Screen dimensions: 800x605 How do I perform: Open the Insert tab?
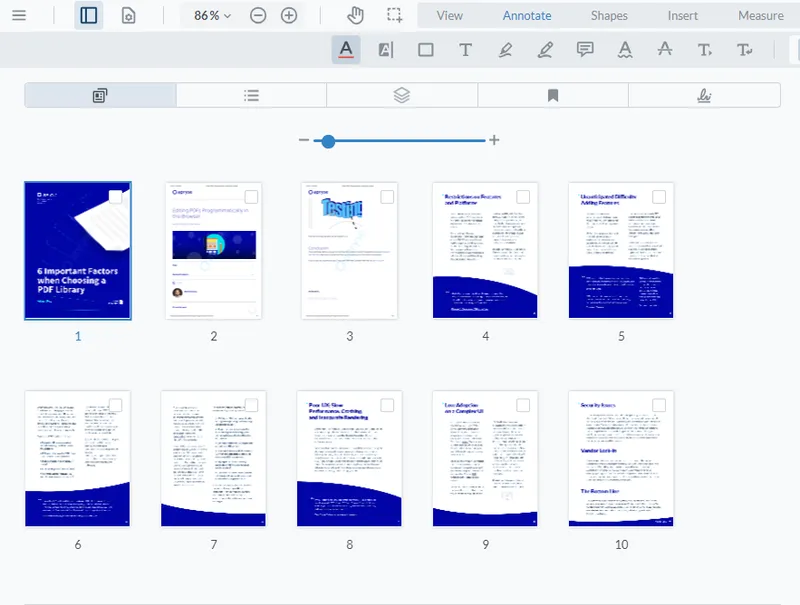(683, 16)
